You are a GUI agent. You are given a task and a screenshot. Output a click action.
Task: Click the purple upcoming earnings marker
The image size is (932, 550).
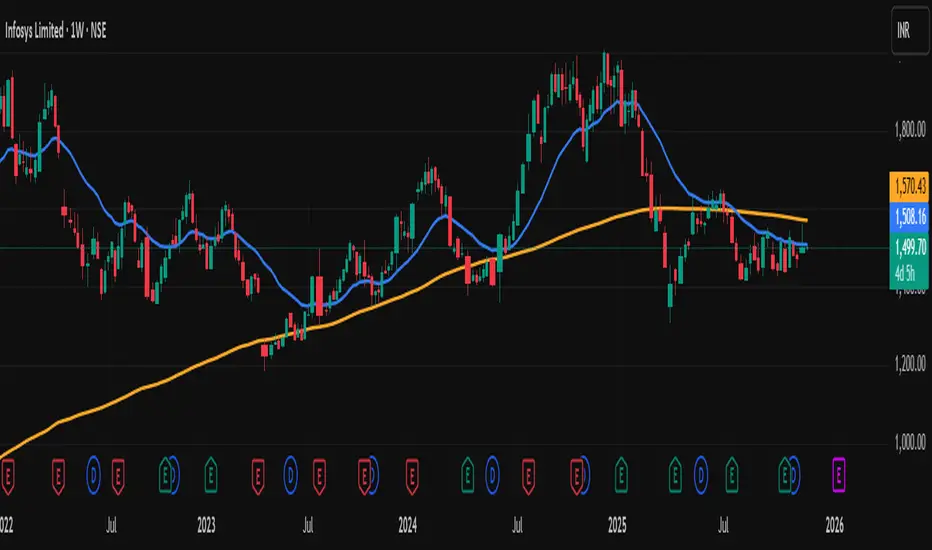[x=838, y=468]
